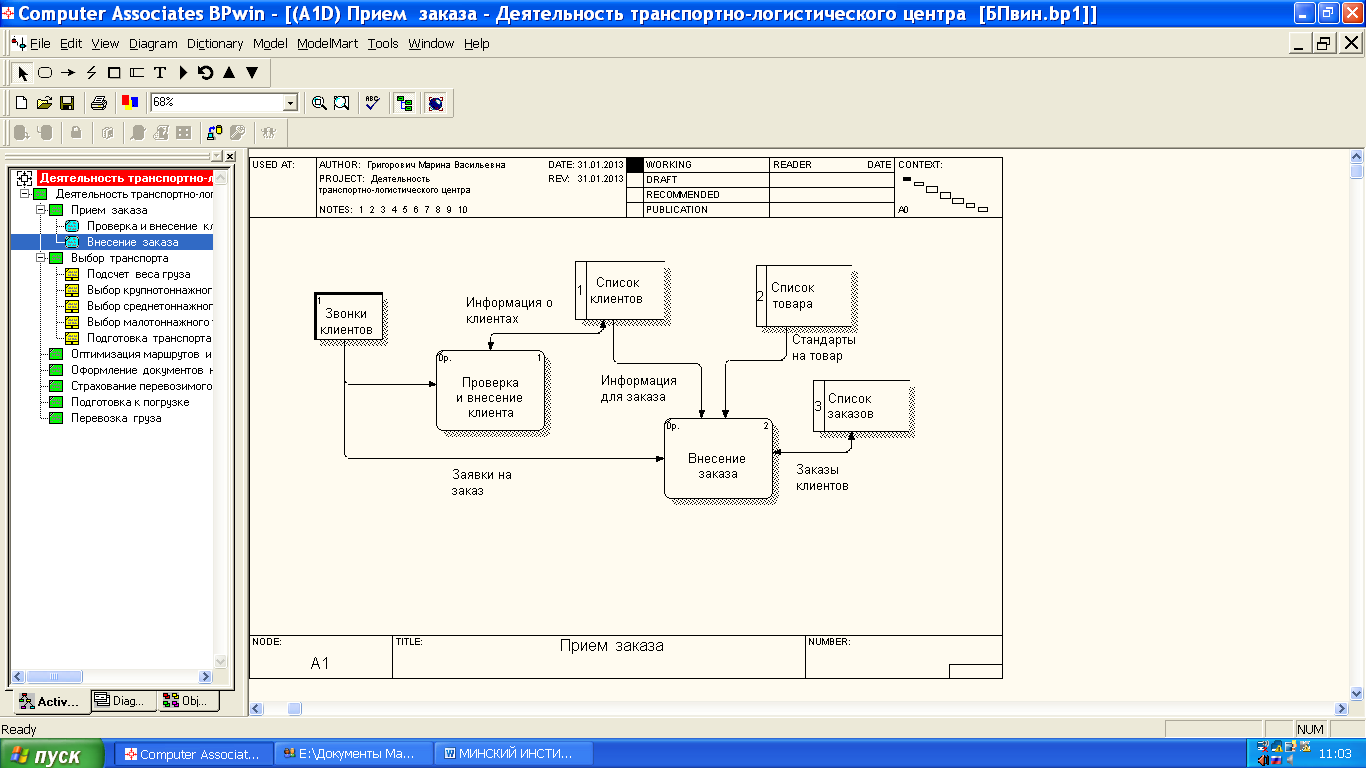The width and height of the screenshot is (1366, 768).
Task: Run the ABC spell check
Action: [373, 103]
